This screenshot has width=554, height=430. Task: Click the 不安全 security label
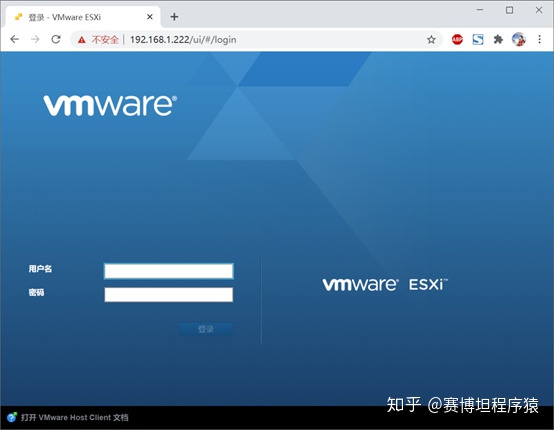[105, 40]
